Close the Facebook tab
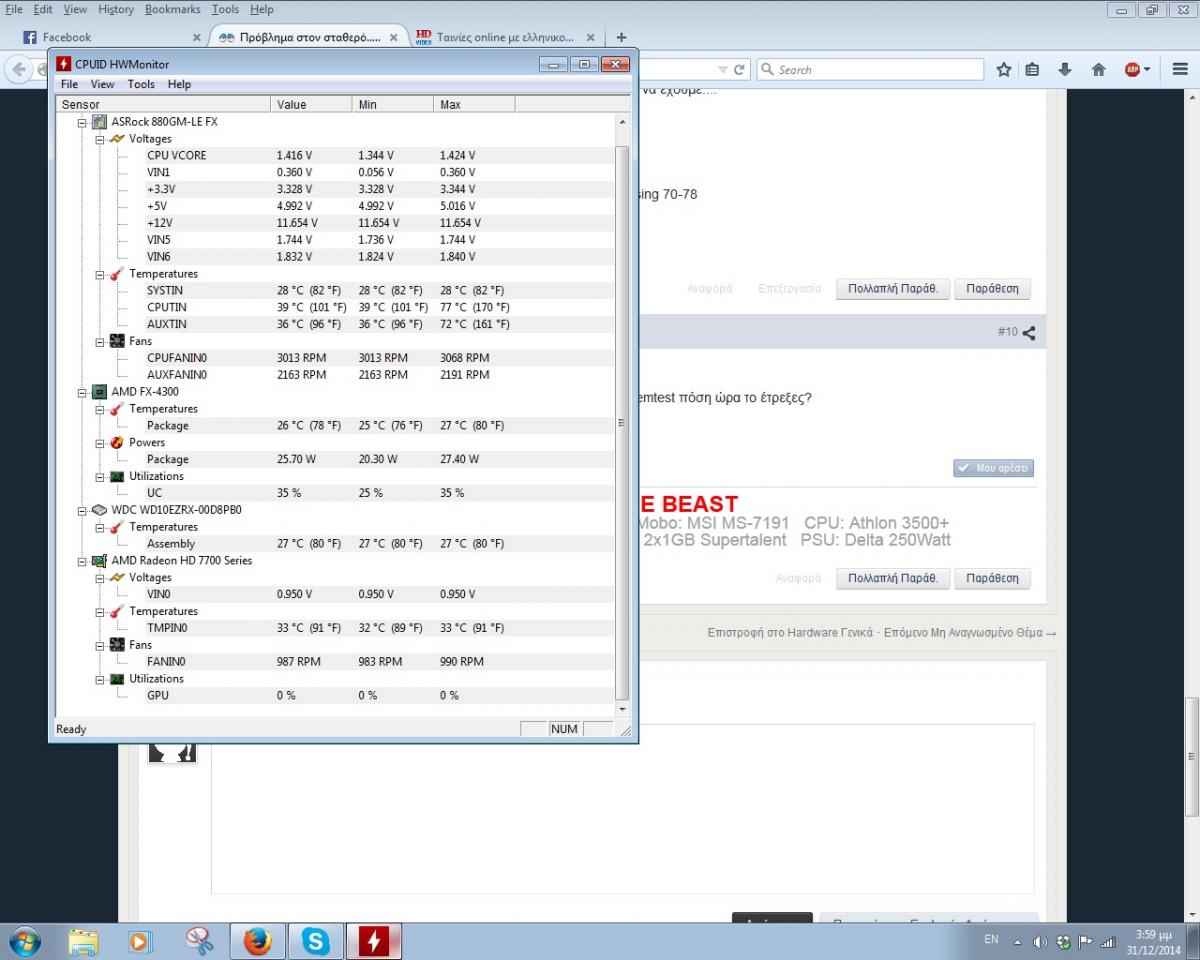This screenshot has height=960, width=1200. [x=195, y=38]
